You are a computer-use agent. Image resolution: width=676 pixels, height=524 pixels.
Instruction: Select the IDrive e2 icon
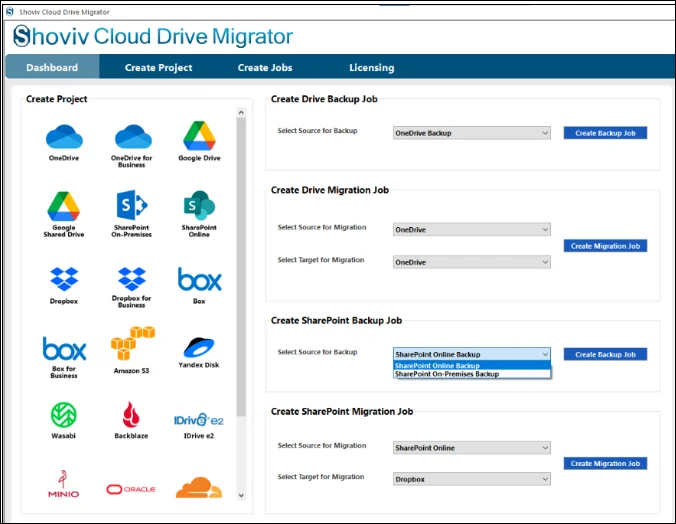[x=199, y=420]
